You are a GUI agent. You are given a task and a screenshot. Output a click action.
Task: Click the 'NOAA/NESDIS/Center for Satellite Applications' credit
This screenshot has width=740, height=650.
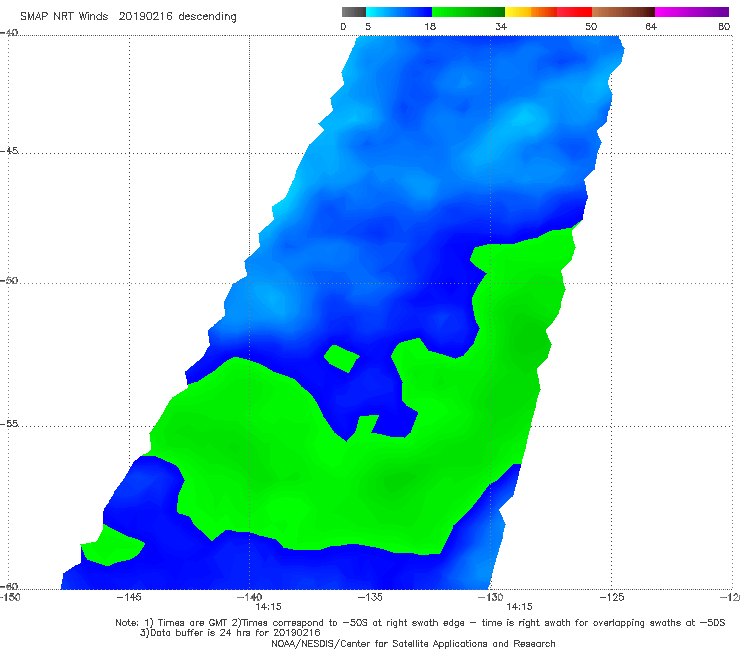point(413,643)
